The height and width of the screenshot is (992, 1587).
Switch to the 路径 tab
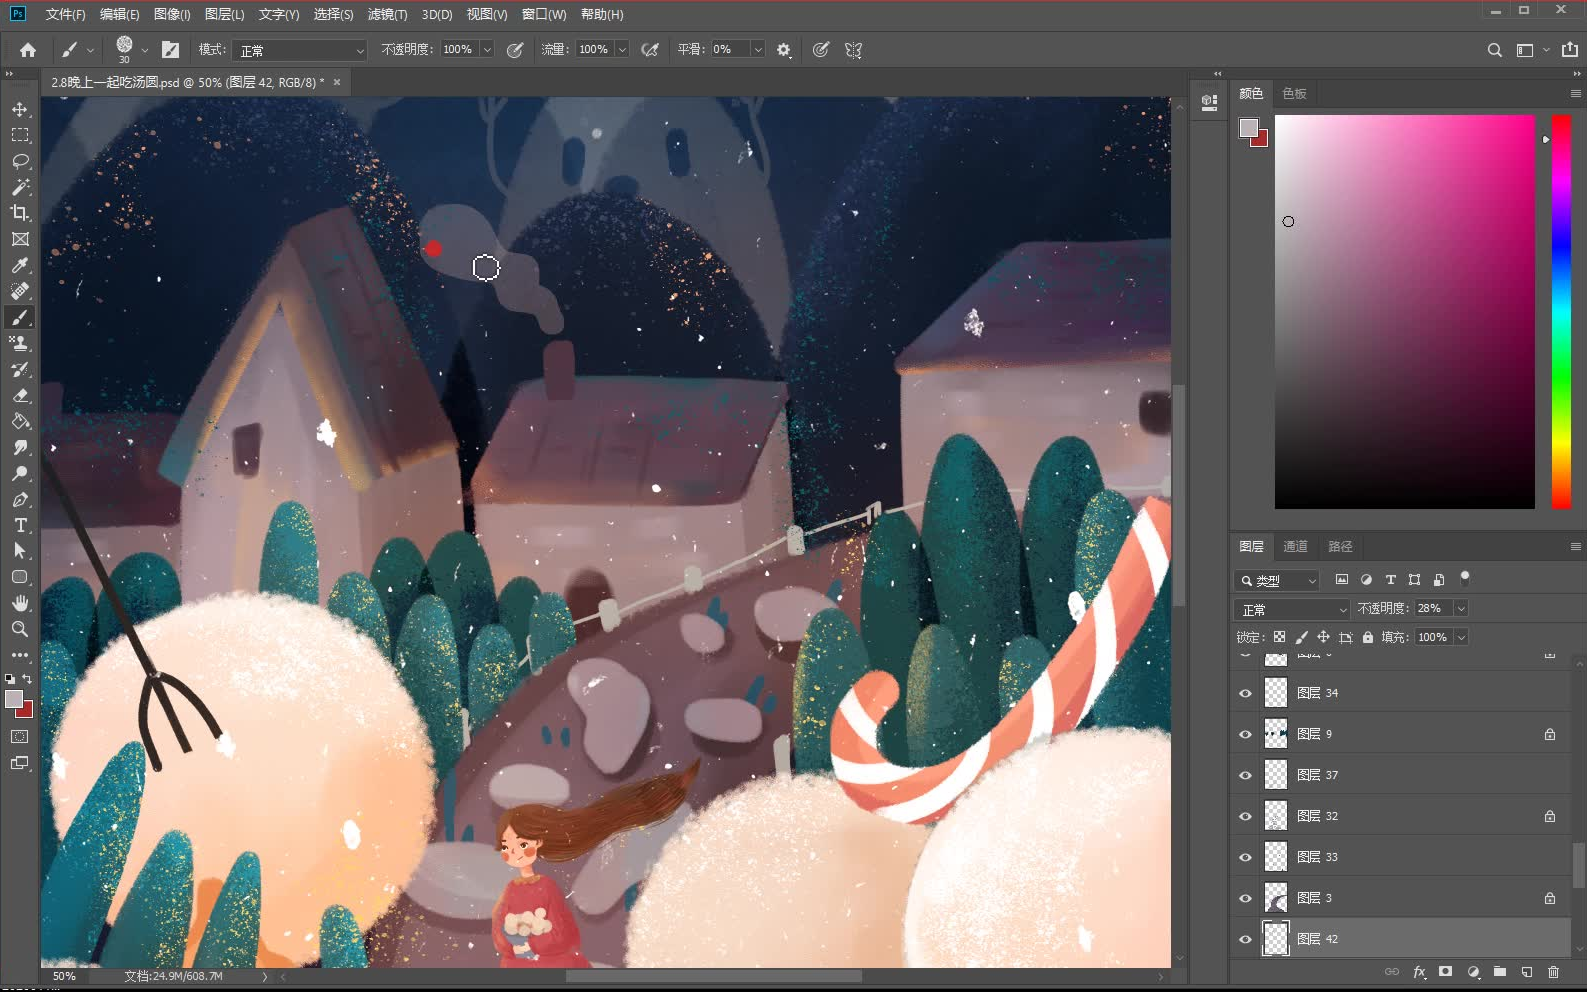[1340, 546]
